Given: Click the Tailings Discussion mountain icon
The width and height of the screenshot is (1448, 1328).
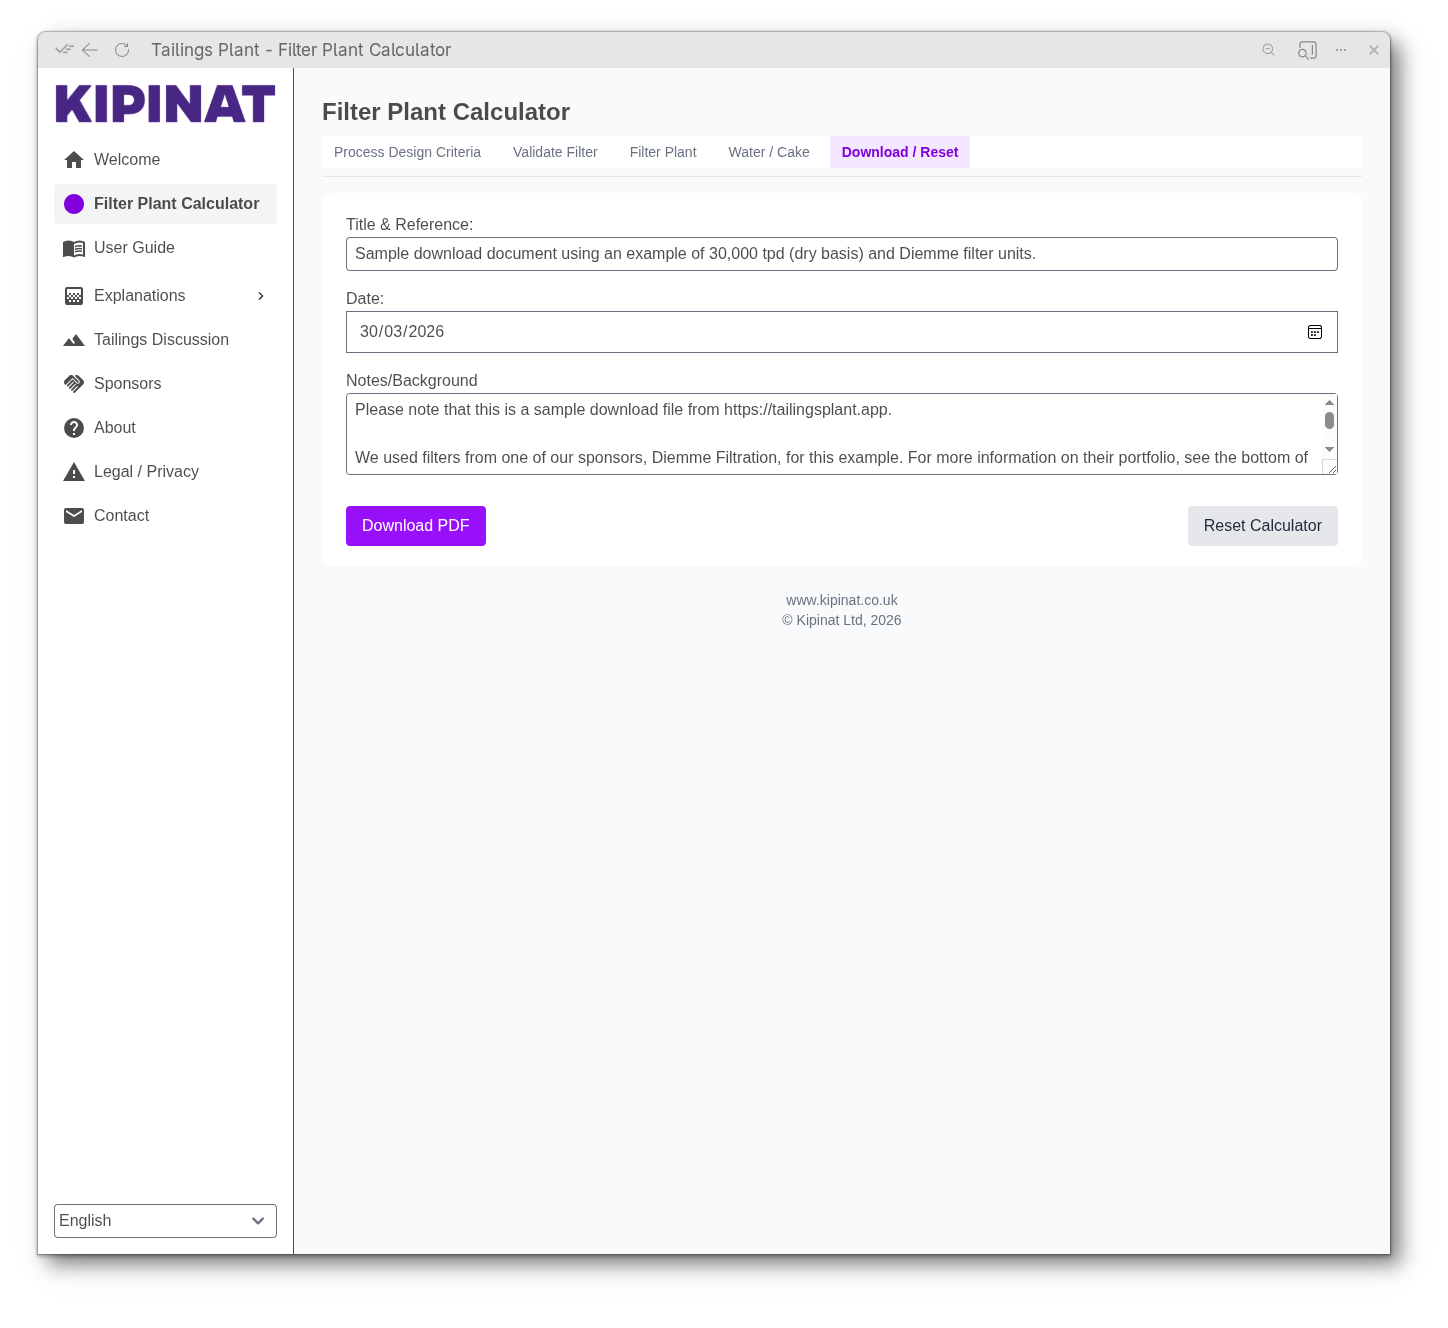Looking at the screenshot, I should pyautogui.click(x=74, y=340).
